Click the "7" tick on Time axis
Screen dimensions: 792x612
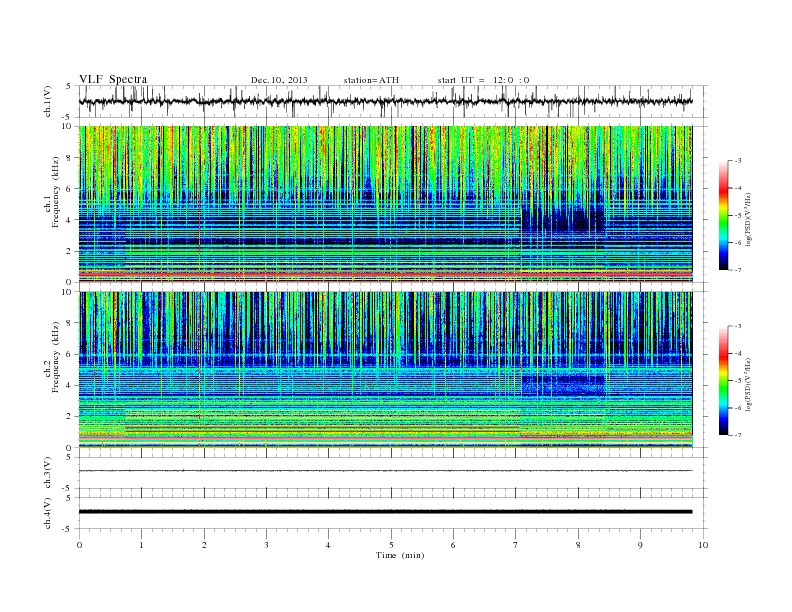point(516,545)
